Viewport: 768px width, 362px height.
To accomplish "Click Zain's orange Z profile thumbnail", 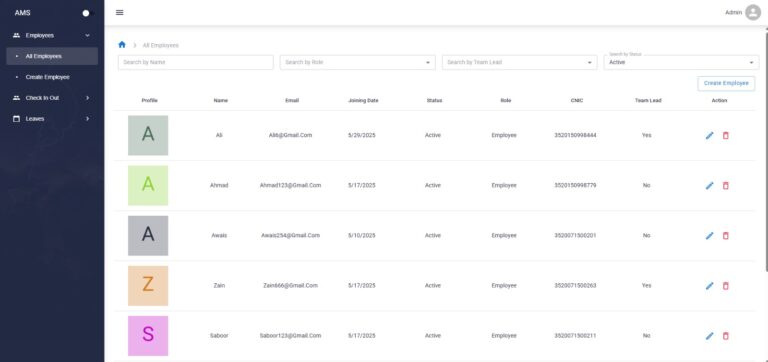I will tap(148, 286).
